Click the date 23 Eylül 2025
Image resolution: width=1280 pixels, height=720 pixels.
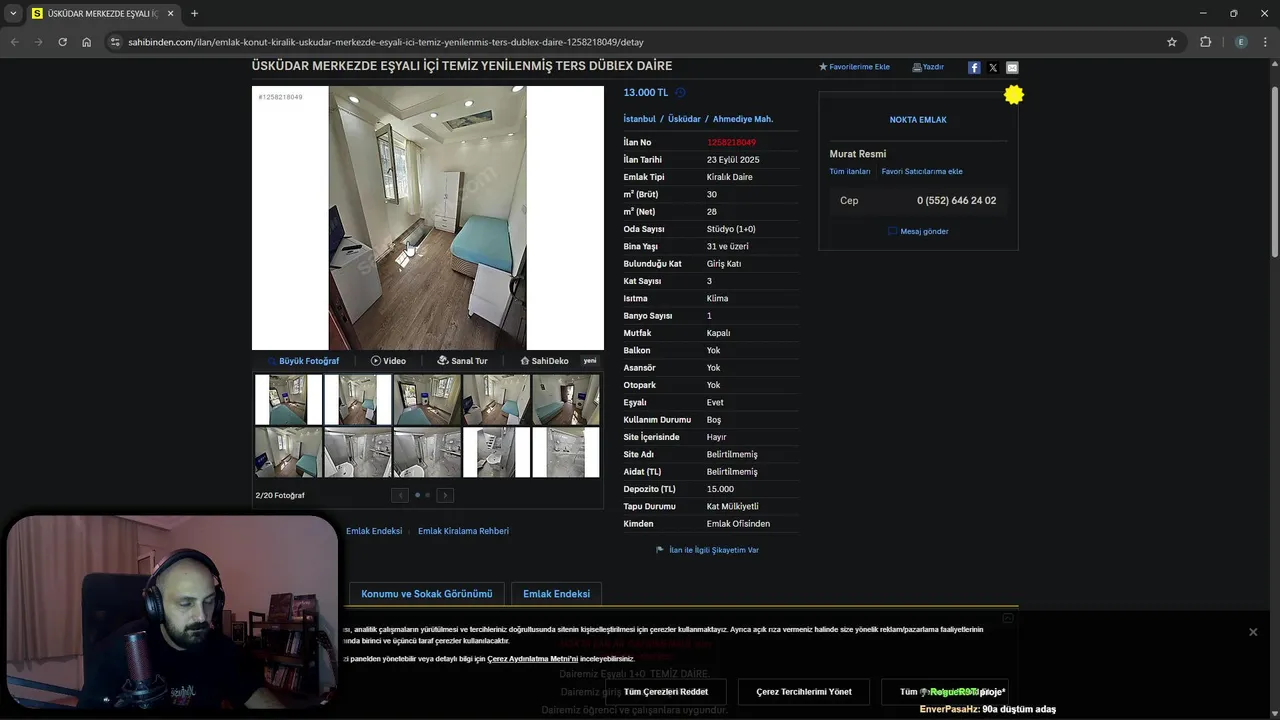pos(733,160)
